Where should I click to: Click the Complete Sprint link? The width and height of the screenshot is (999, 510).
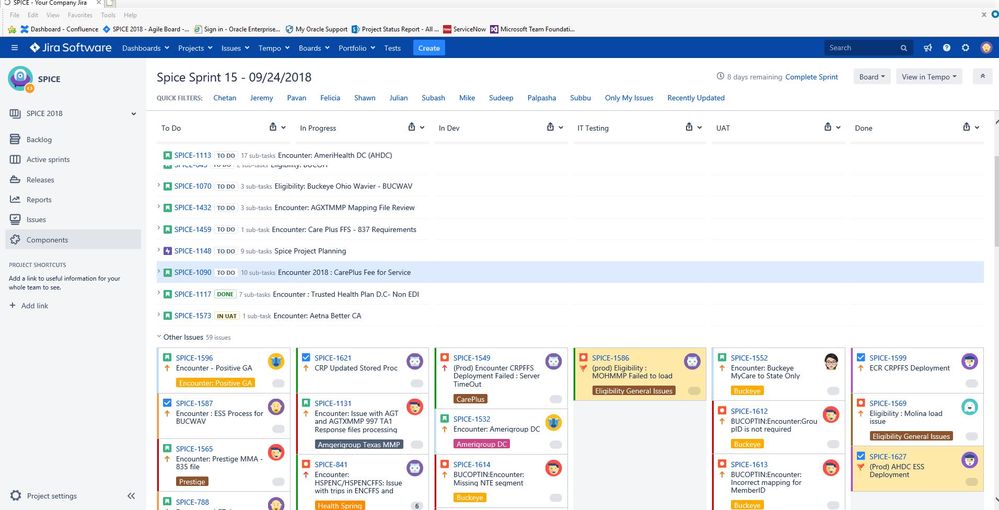click(x=811, y=76)
